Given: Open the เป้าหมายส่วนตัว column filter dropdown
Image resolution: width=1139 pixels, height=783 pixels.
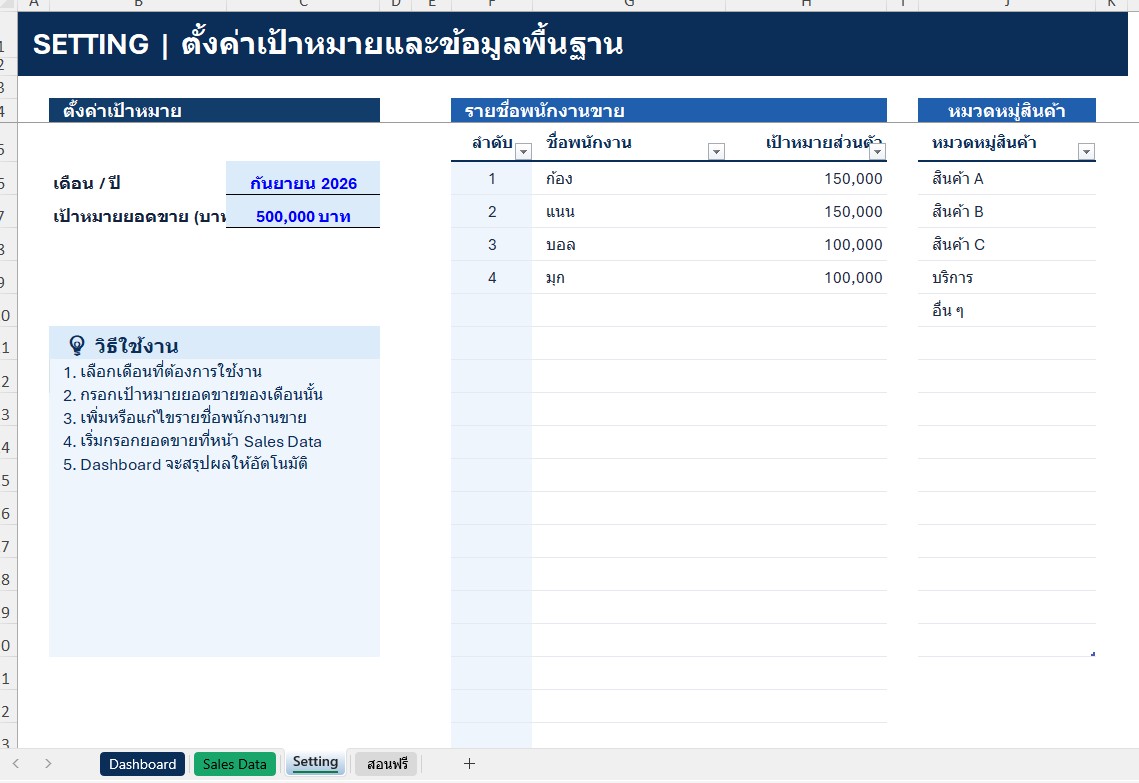Looking at the screenshot, I should (877, 151).
